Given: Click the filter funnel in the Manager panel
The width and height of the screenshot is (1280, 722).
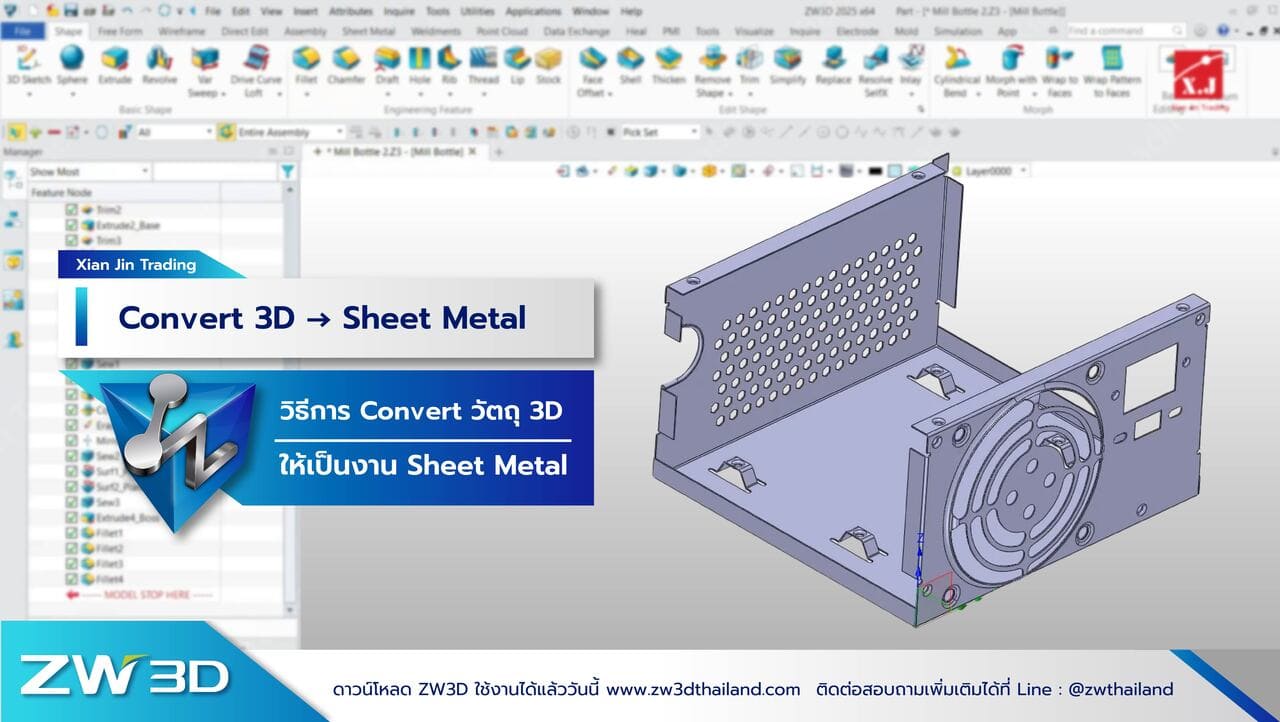Looking at the screenshot, I should (x=288, y=171).
